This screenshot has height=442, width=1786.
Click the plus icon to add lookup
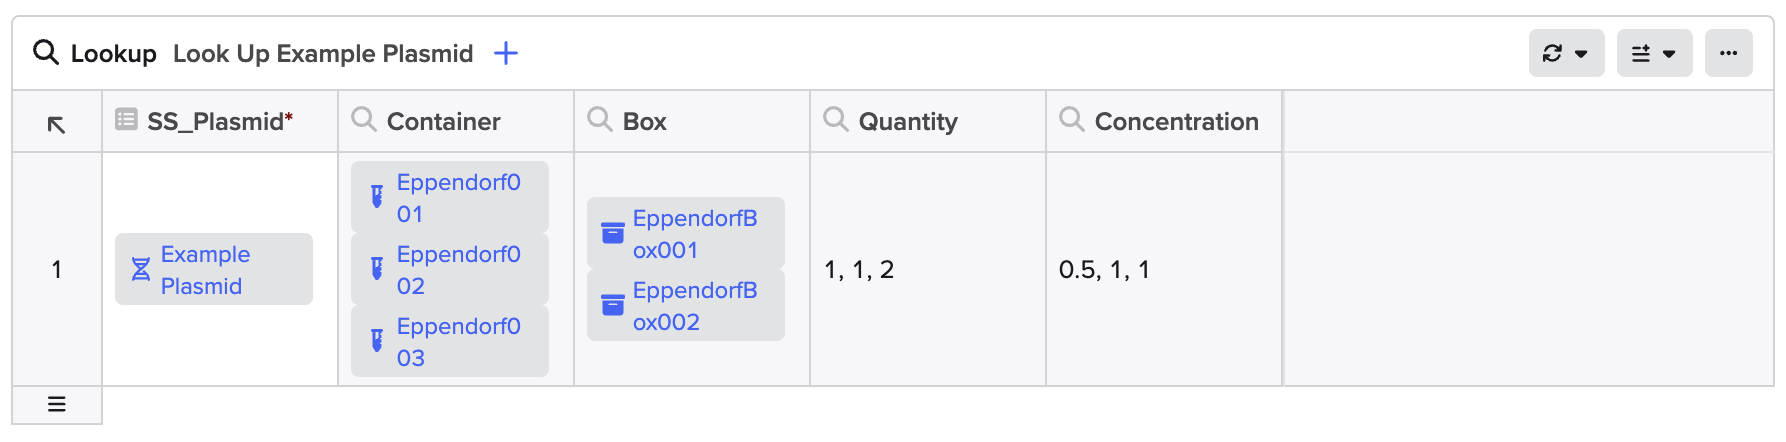click(506, 53)
